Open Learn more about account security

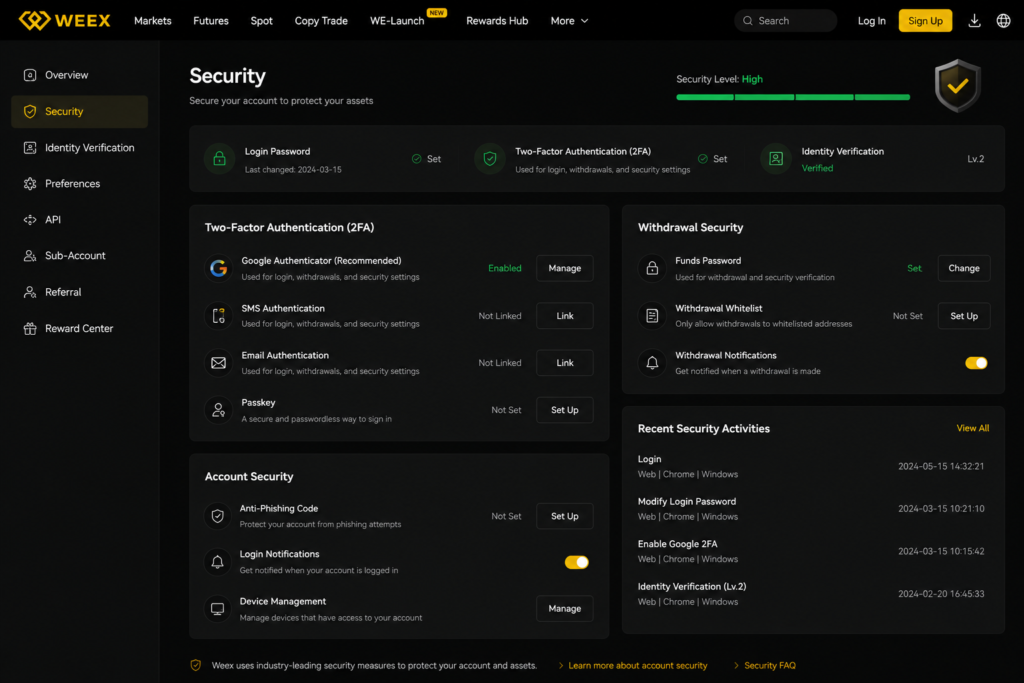tap(637, 665)
